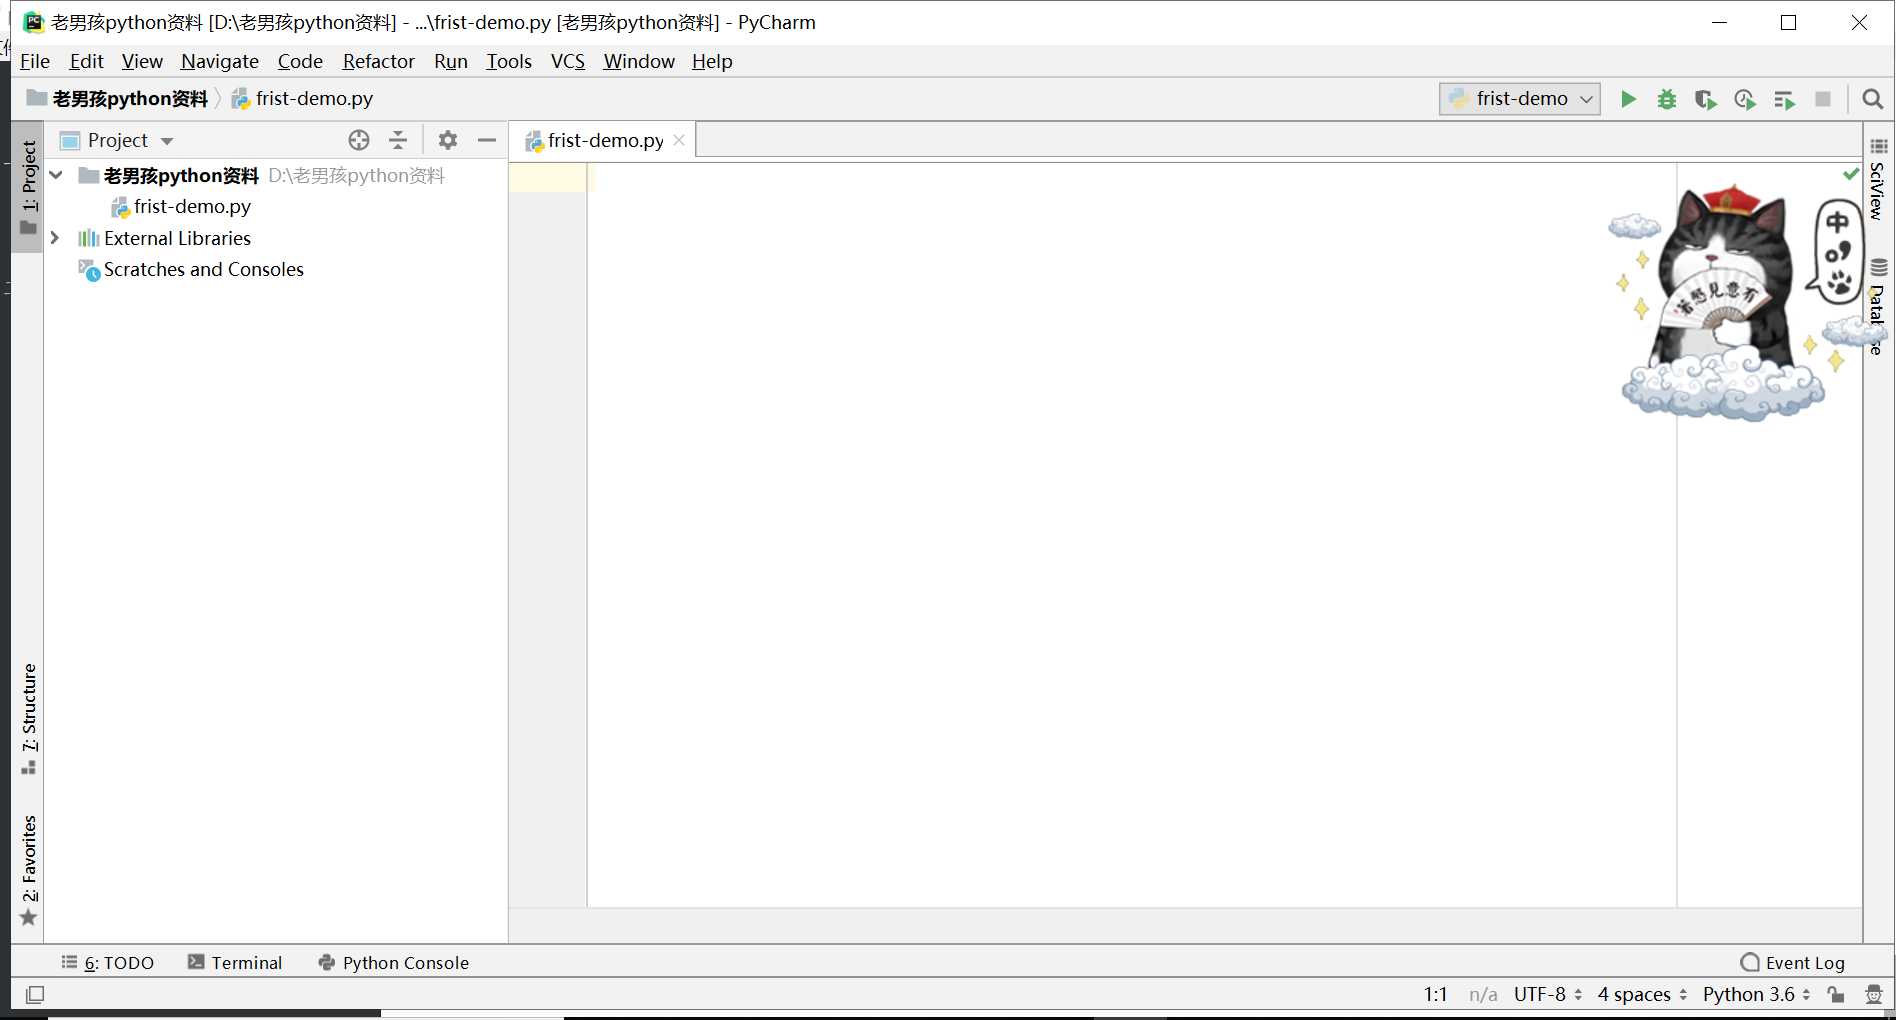The image size is (1896, 1020).
Task: Select External Libraries tree label
Action: click(x=177, y=238)
